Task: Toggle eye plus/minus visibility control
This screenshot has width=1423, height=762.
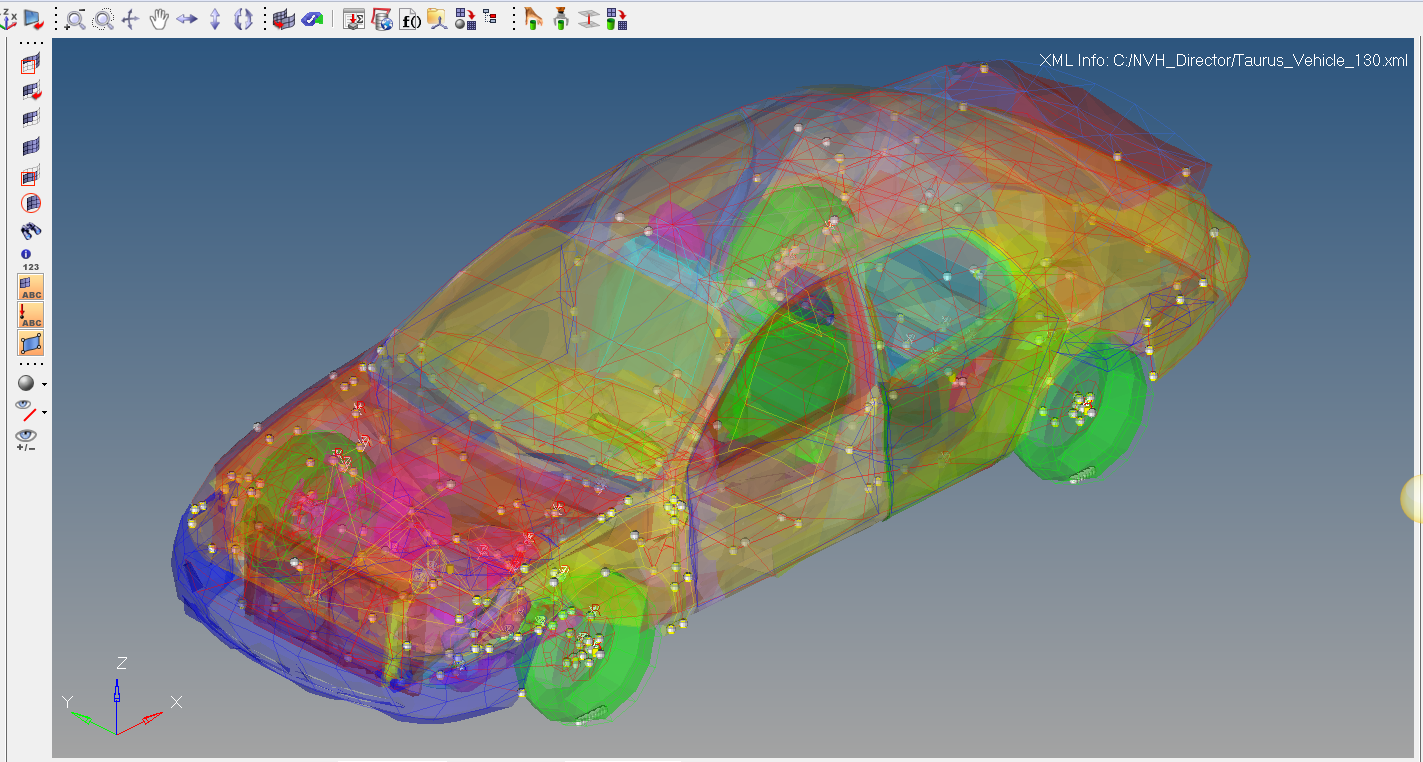Action: pyautogui.click(x=26, y=438)
